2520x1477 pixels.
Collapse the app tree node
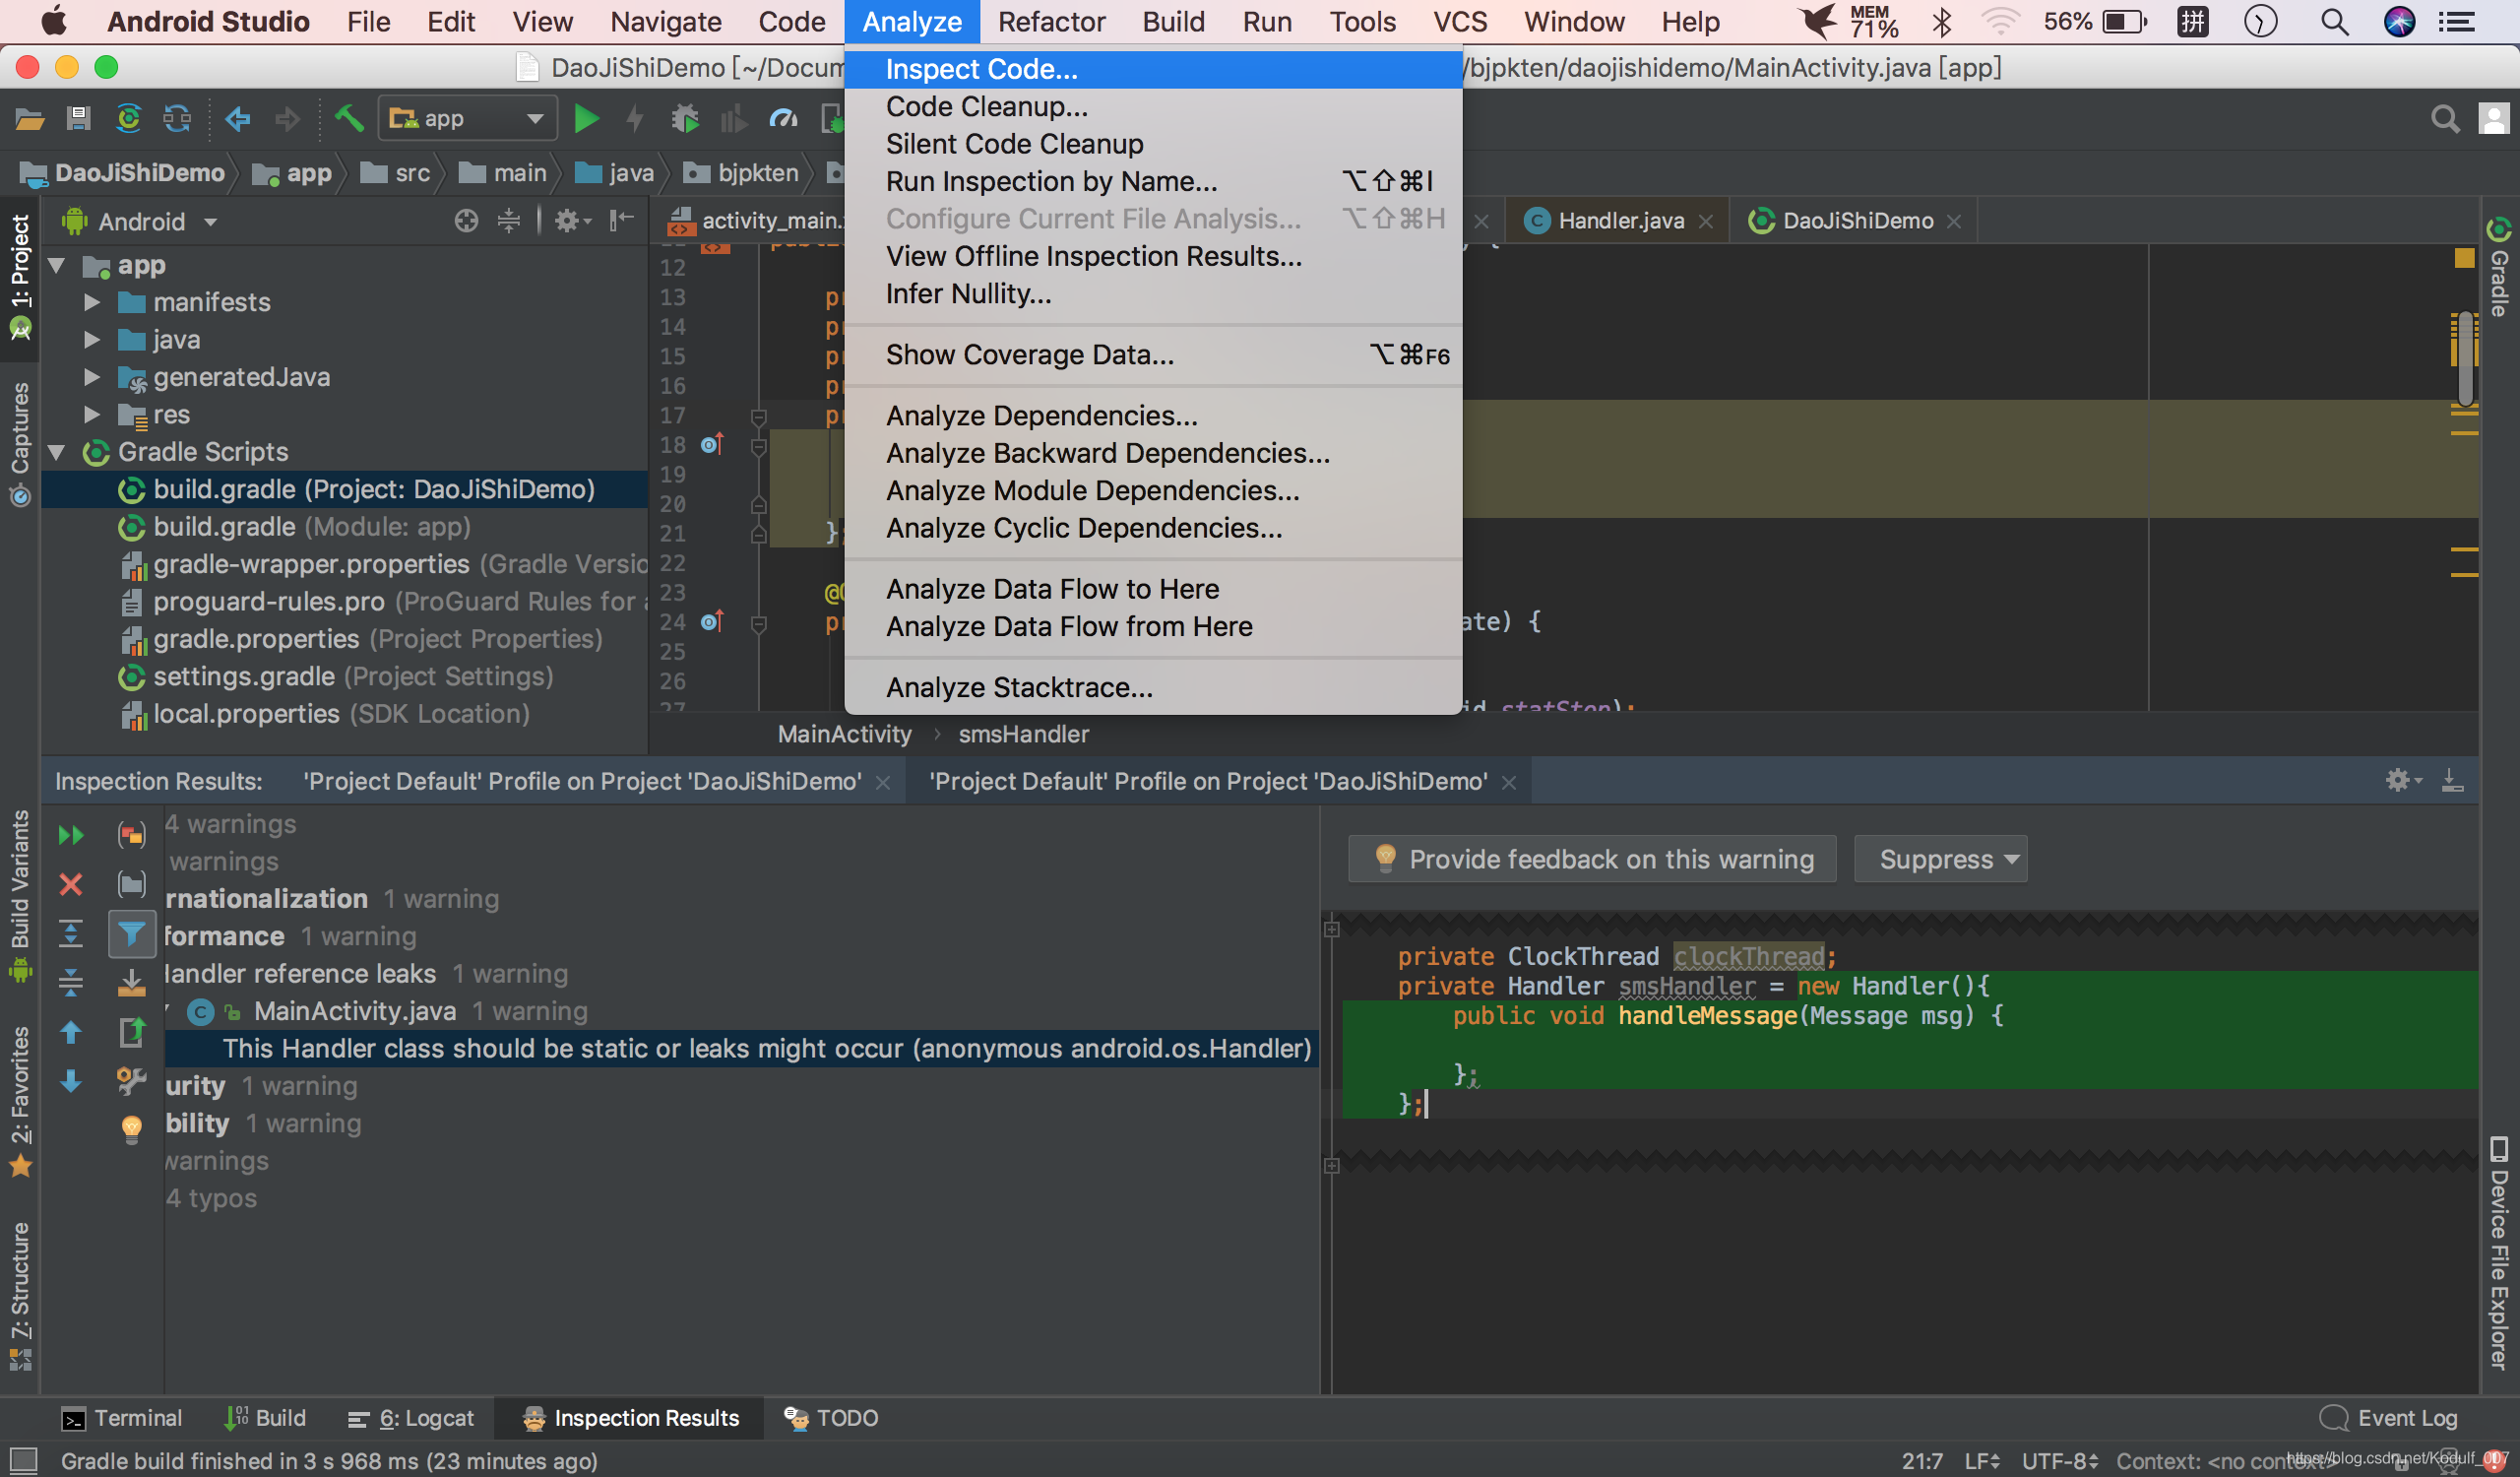(x=57, y=266)
